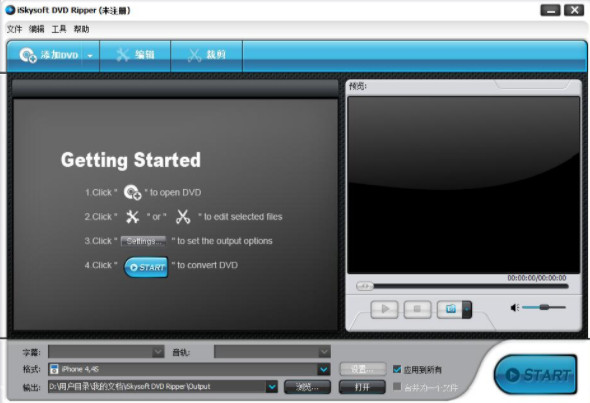The height and width of the screenshot is (403, 590).
Task: Minimize the iSkysoft DVD Ripper window
Action: (x=550, y=10)
